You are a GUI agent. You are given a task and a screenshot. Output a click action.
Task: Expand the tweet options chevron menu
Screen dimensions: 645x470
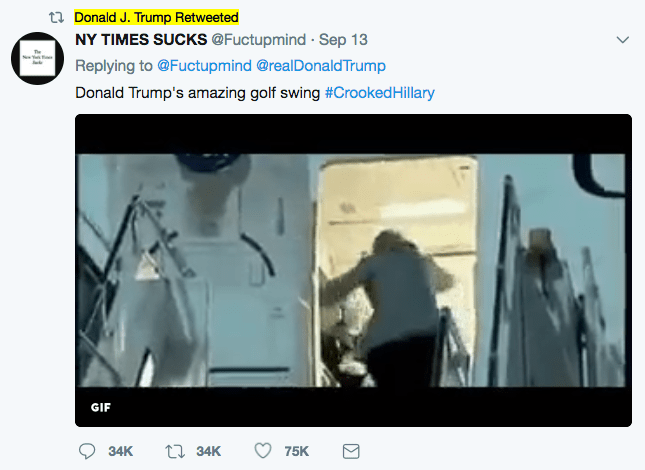[x=623, y=41]
